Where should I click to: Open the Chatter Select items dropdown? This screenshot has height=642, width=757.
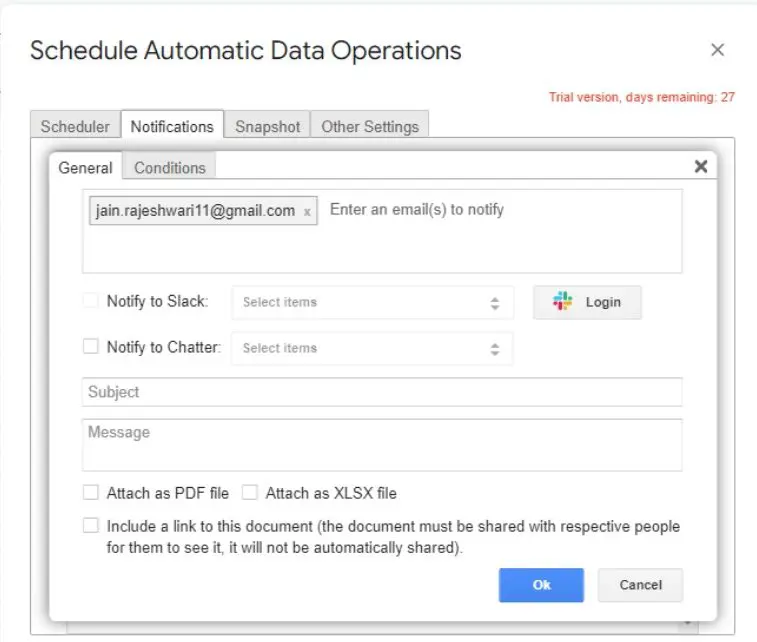click(372, 348)
